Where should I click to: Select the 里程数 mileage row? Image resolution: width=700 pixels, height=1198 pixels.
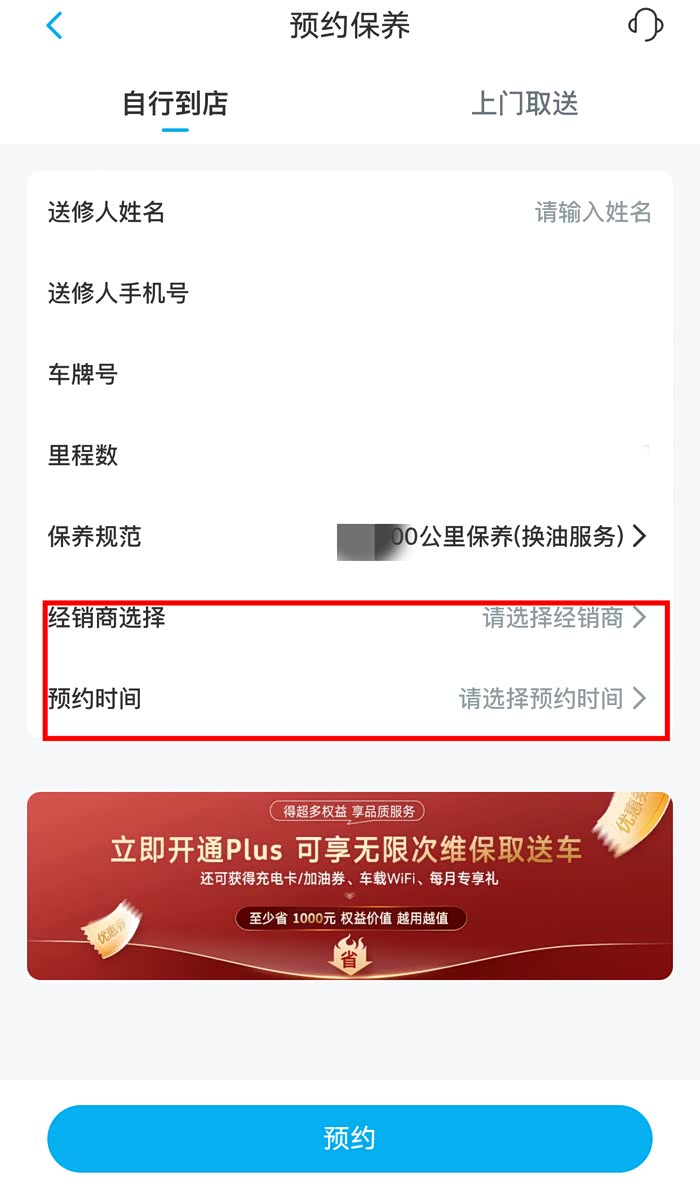click(x=350, y=455)
